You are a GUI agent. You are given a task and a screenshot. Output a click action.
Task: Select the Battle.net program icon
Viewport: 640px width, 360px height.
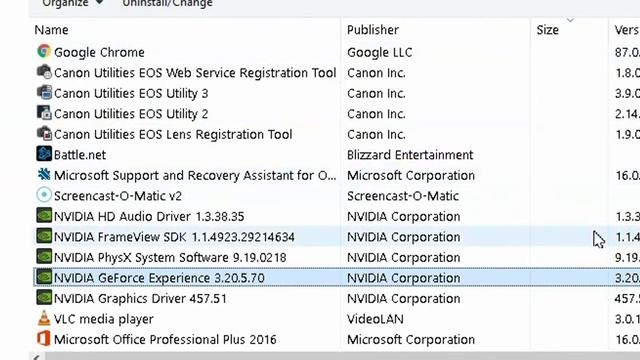[x=44, y=154]
